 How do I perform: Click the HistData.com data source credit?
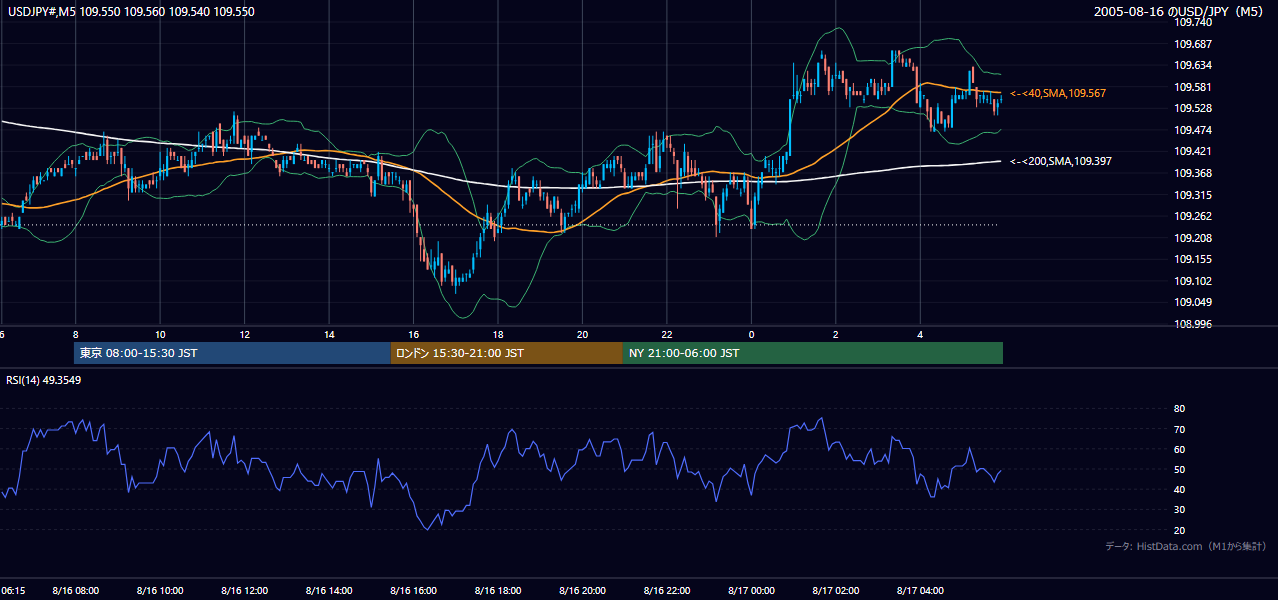(1186, 546)
